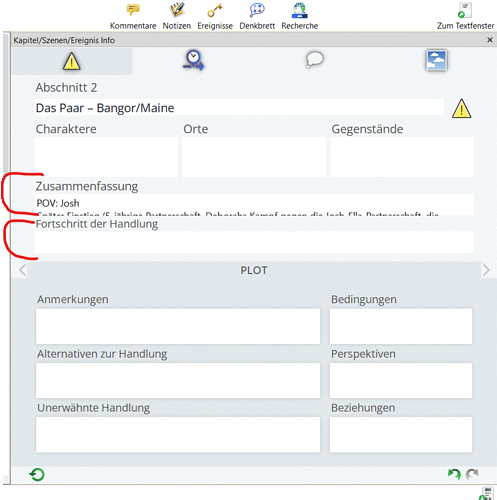Select the speech bubble tab
This screenshot has width=497, height=500.
tap(314, 60)
